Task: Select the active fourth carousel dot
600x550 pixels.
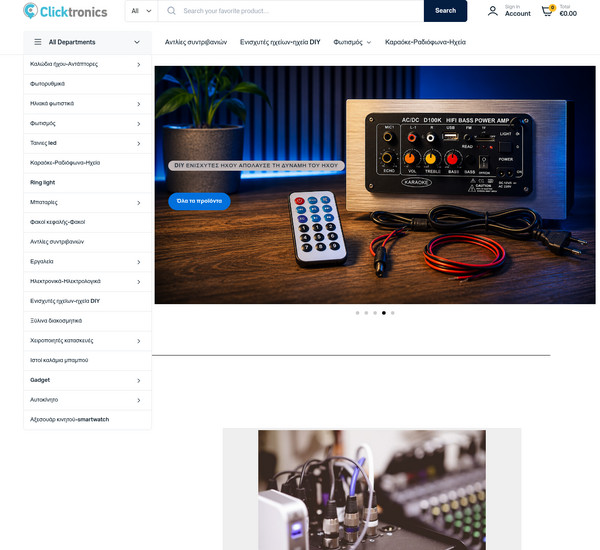Action: pos(384,313)
